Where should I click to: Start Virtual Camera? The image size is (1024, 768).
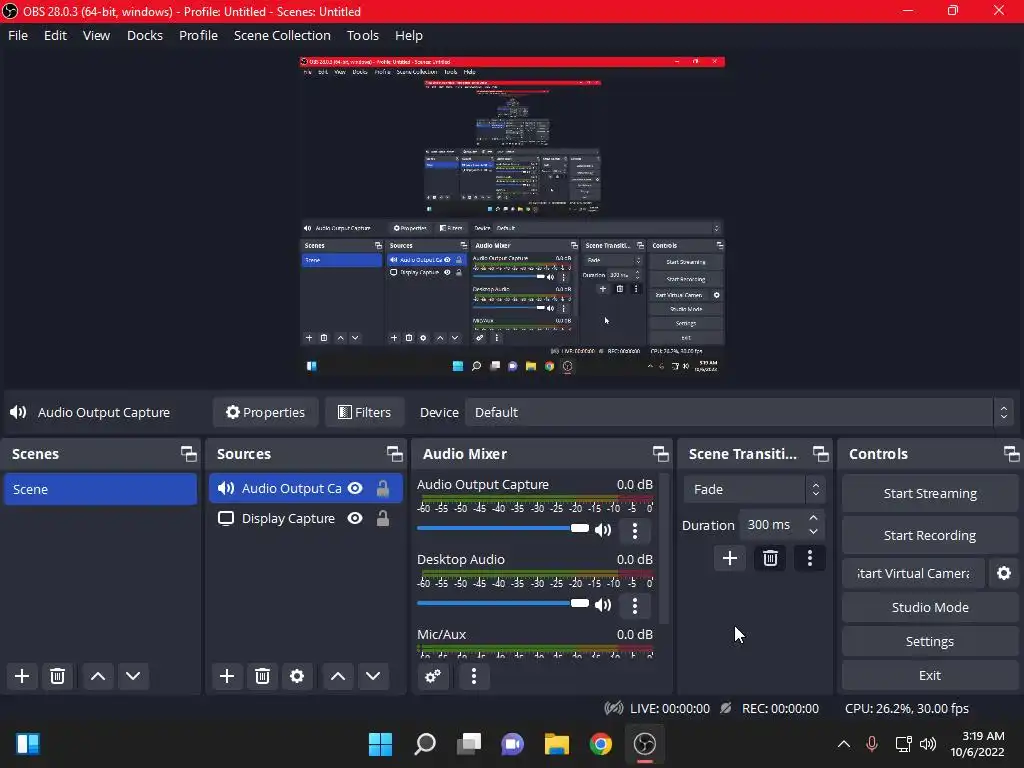pos(913,573)
